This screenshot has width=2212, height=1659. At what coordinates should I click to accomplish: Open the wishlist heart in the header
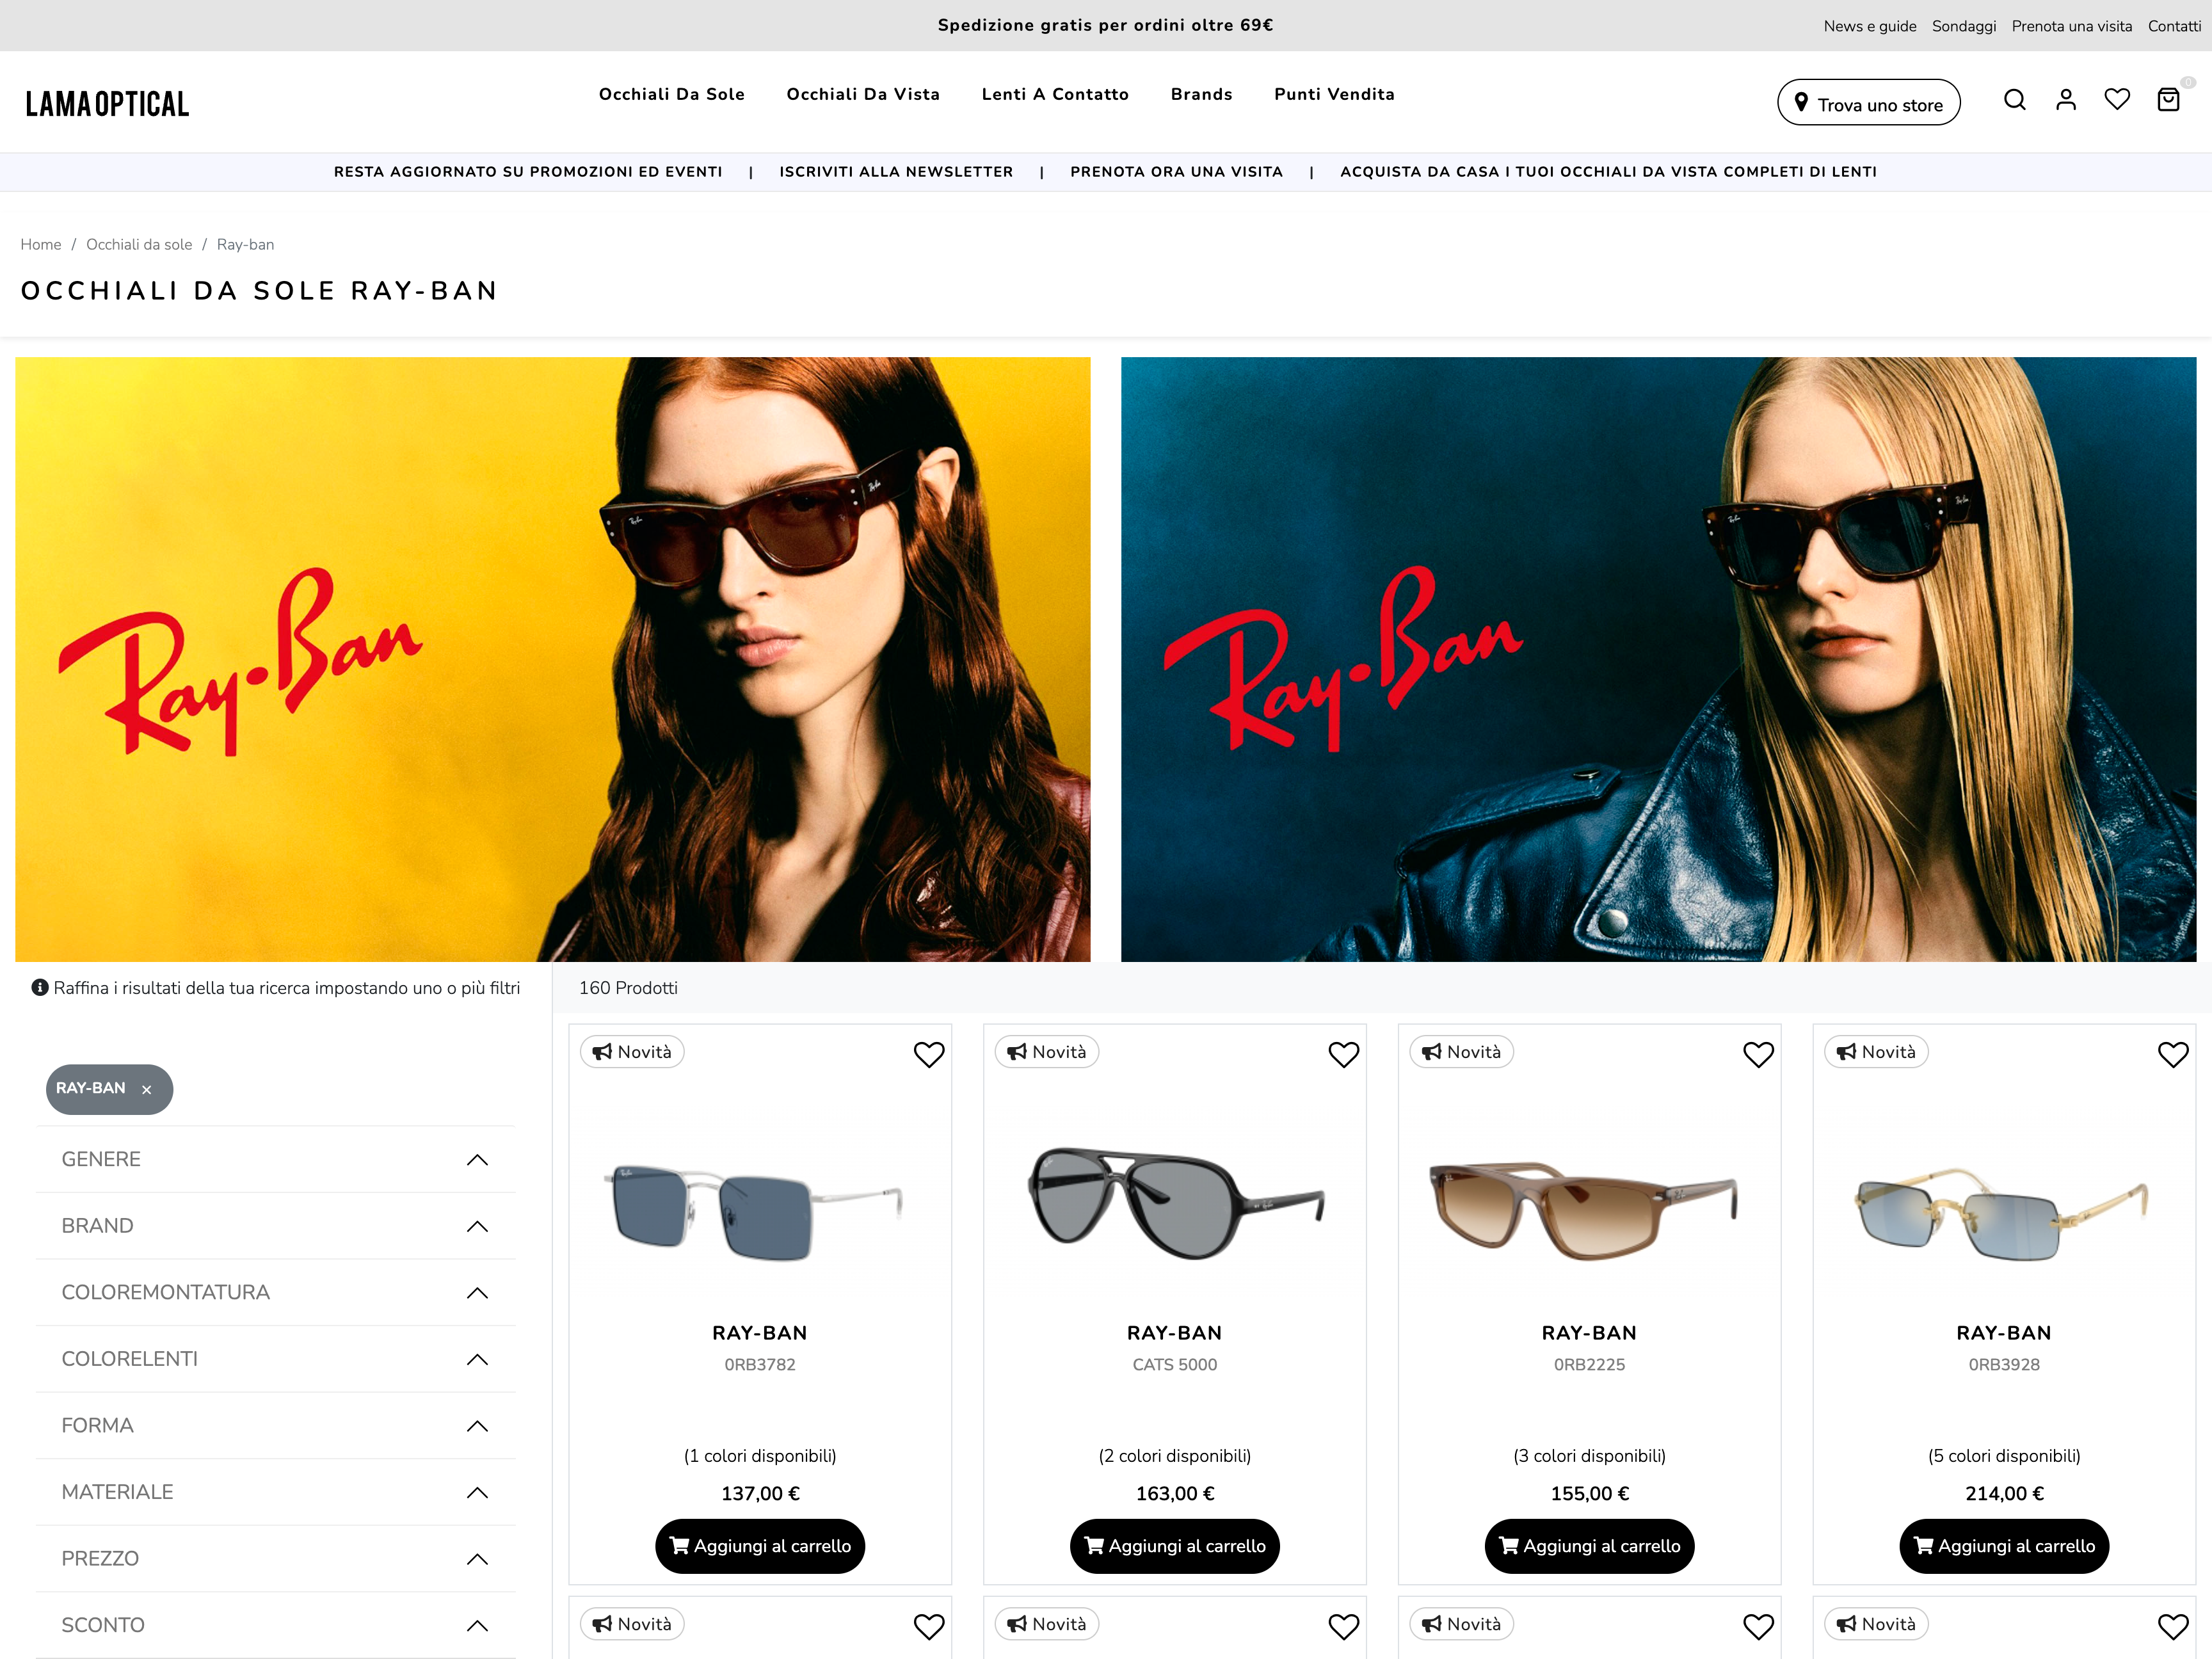[x=2117, y=100]
